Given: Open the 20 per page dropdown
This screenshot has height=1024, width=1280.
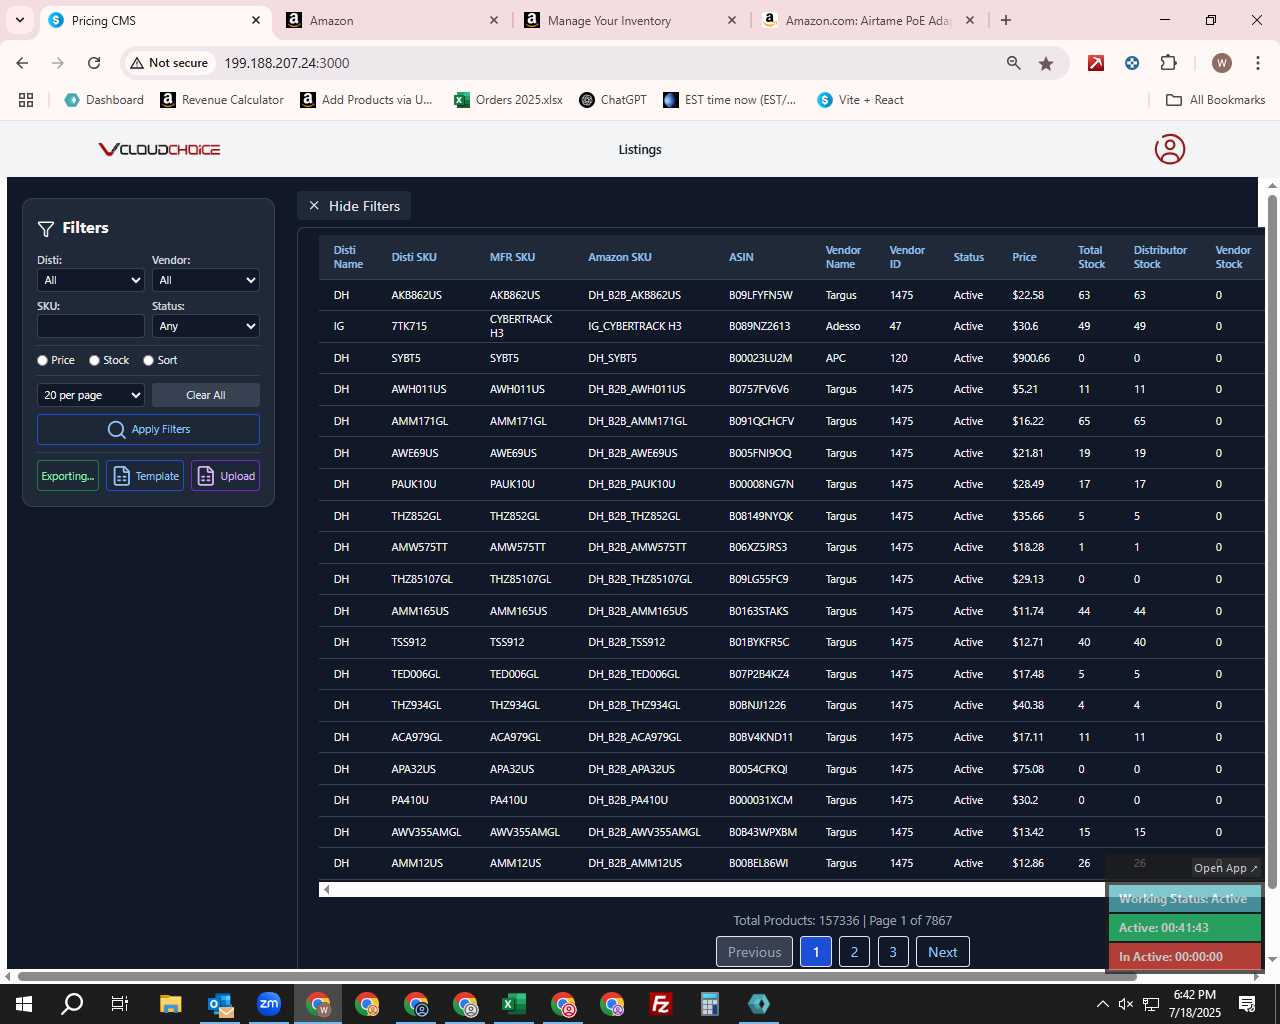Looking at the screenshot, I should coord(91,395).
